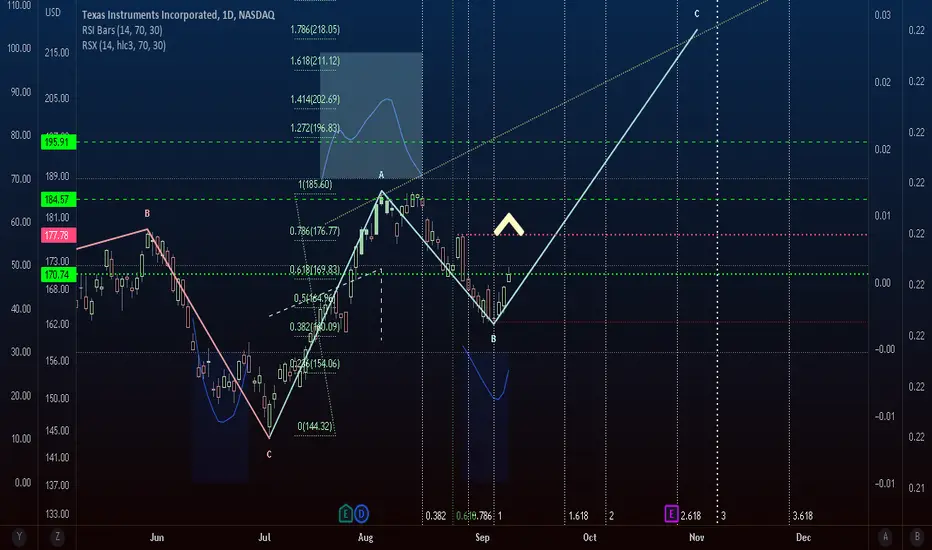Select the 1.786(218.05) Fibonacci level label
Viewport: 932px width, 550px height.
[x=315, y=30]
